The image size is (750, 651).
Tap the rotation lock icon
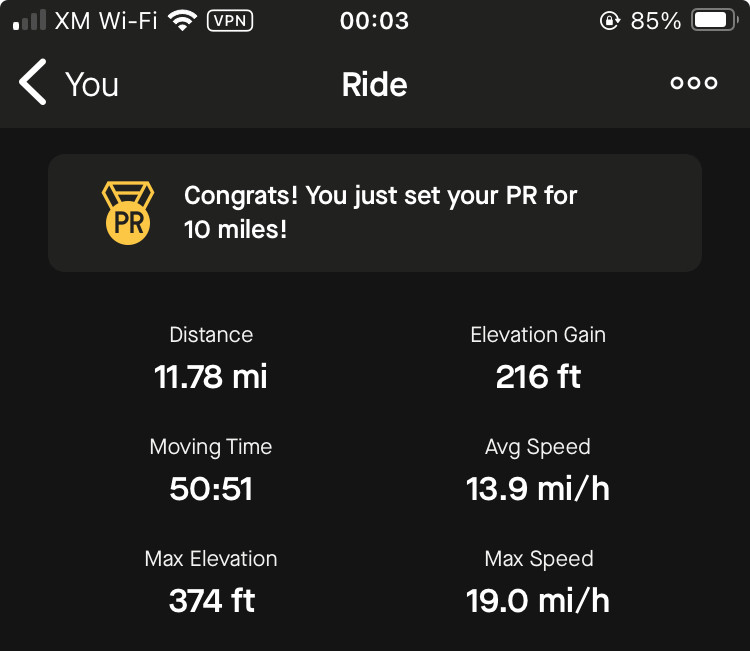[x=609, y=21]
